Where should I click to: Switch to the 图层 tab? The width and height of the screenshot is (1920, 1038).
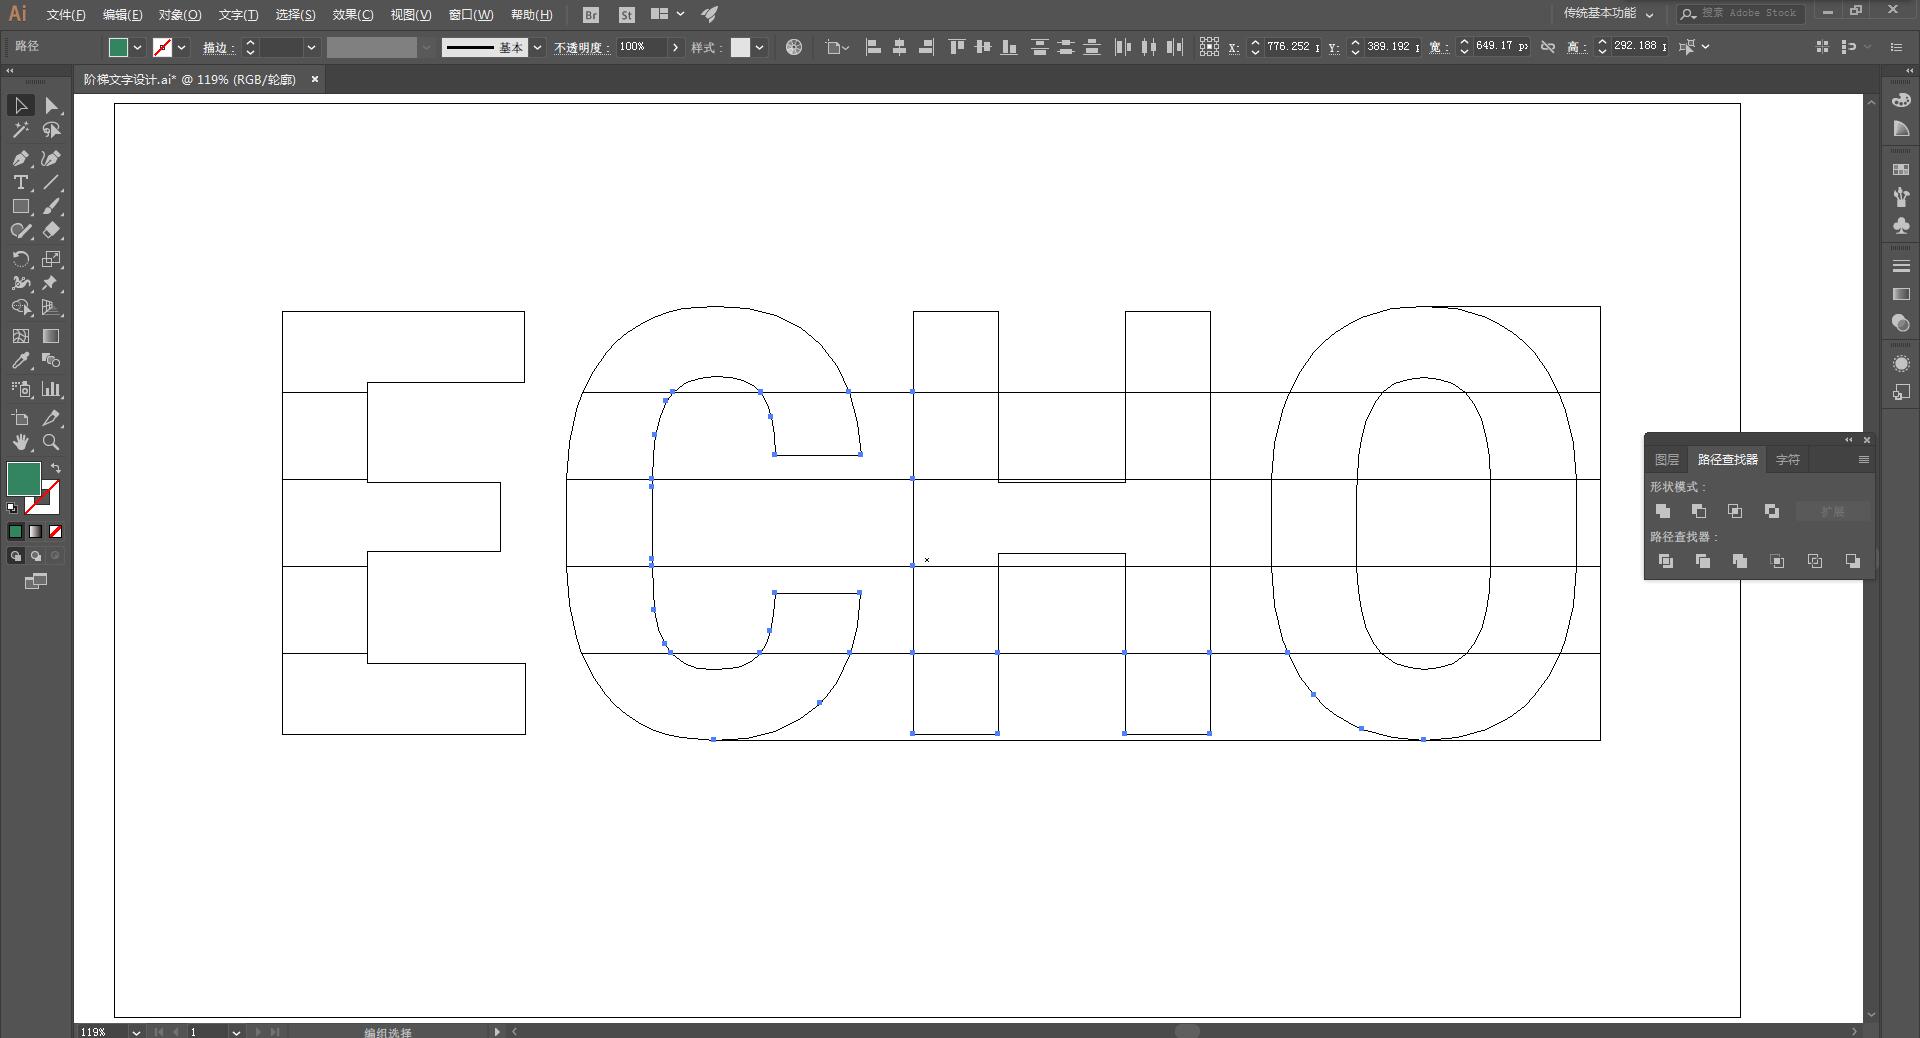tap(1667, 460)
